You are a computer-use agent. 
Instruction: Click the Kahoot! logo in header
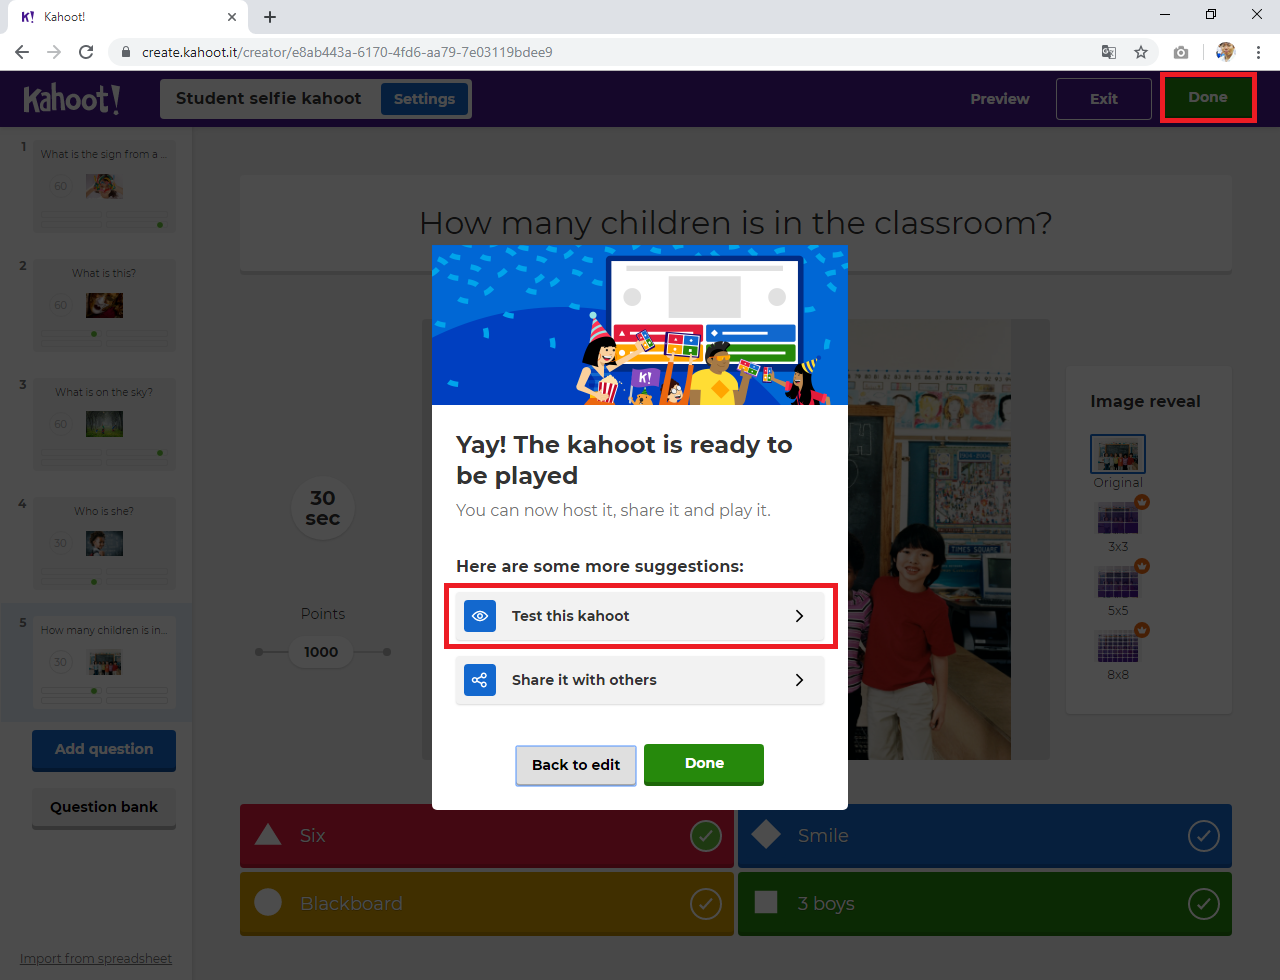click(72, 99)
